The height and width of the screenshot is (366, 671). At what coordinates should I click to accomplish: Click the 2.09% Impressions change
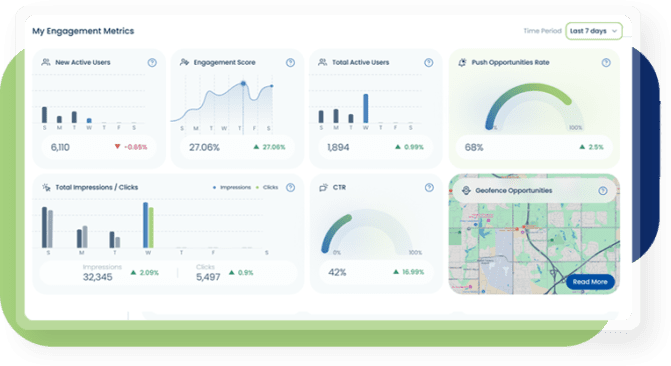pos(145,272)
